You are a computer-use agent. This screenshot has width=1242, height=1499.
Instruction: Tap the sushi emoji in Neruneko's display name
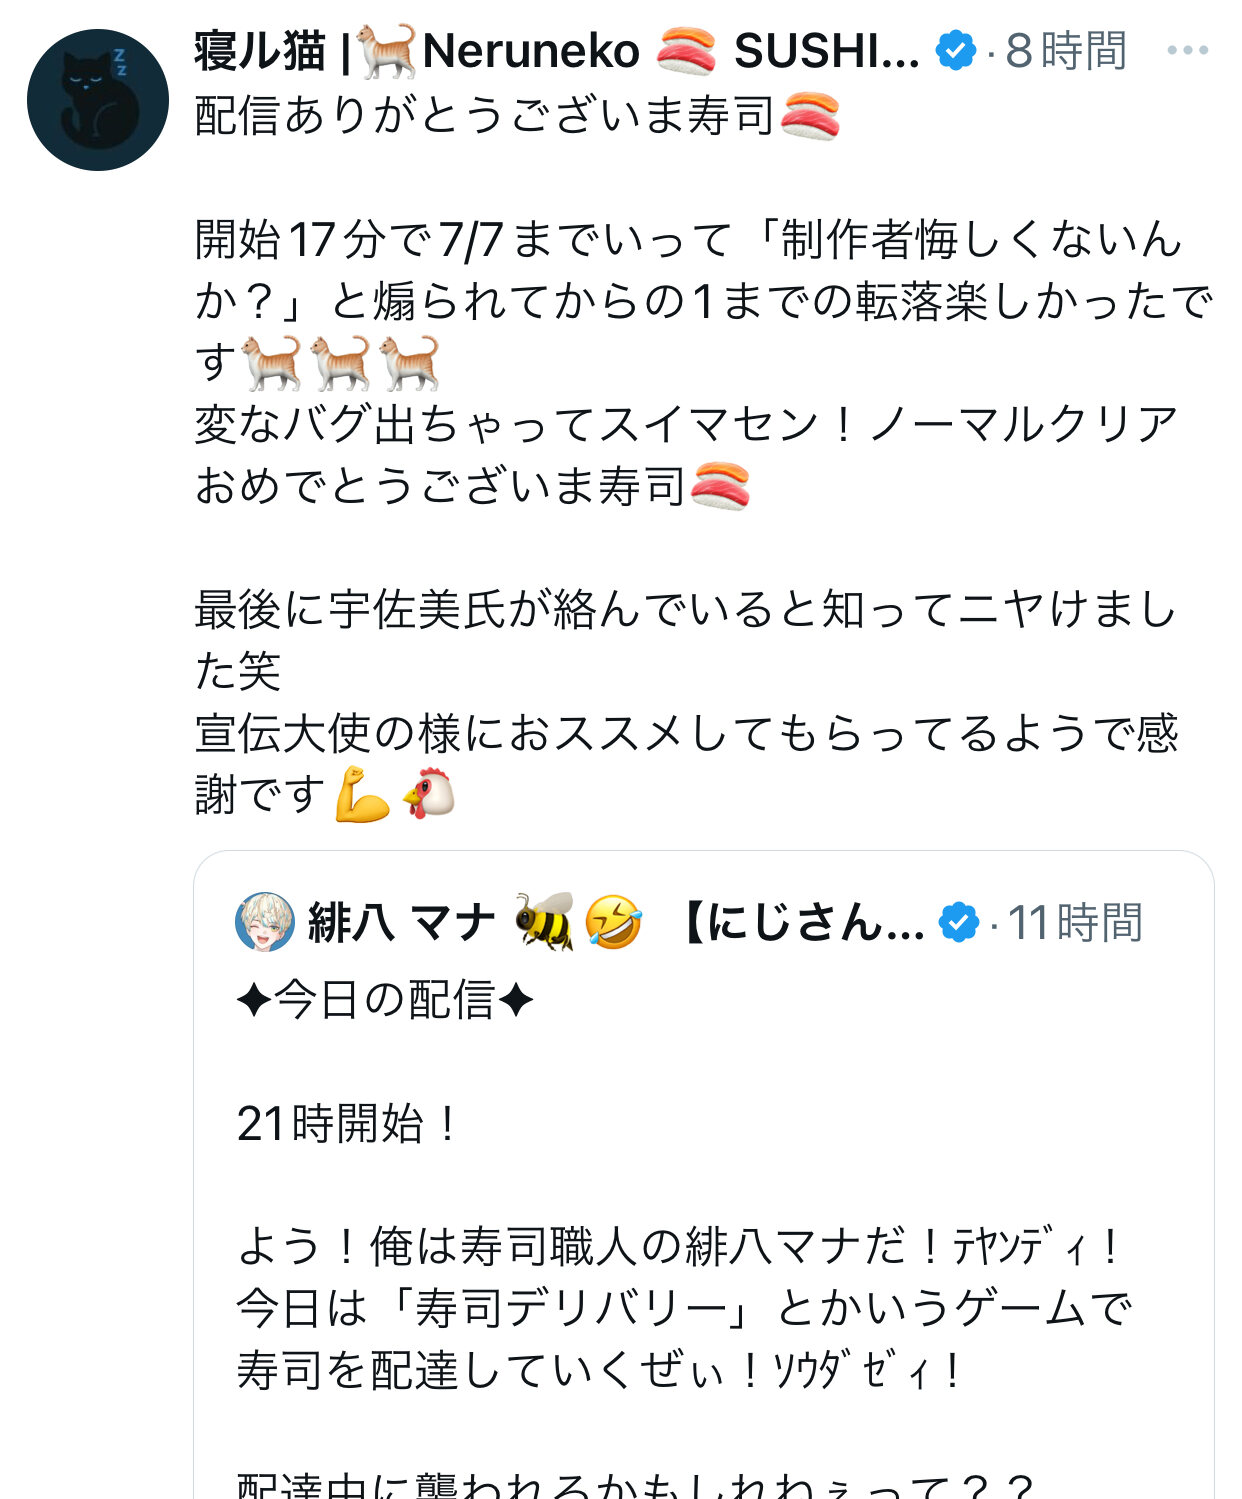(x=686, y=51)
